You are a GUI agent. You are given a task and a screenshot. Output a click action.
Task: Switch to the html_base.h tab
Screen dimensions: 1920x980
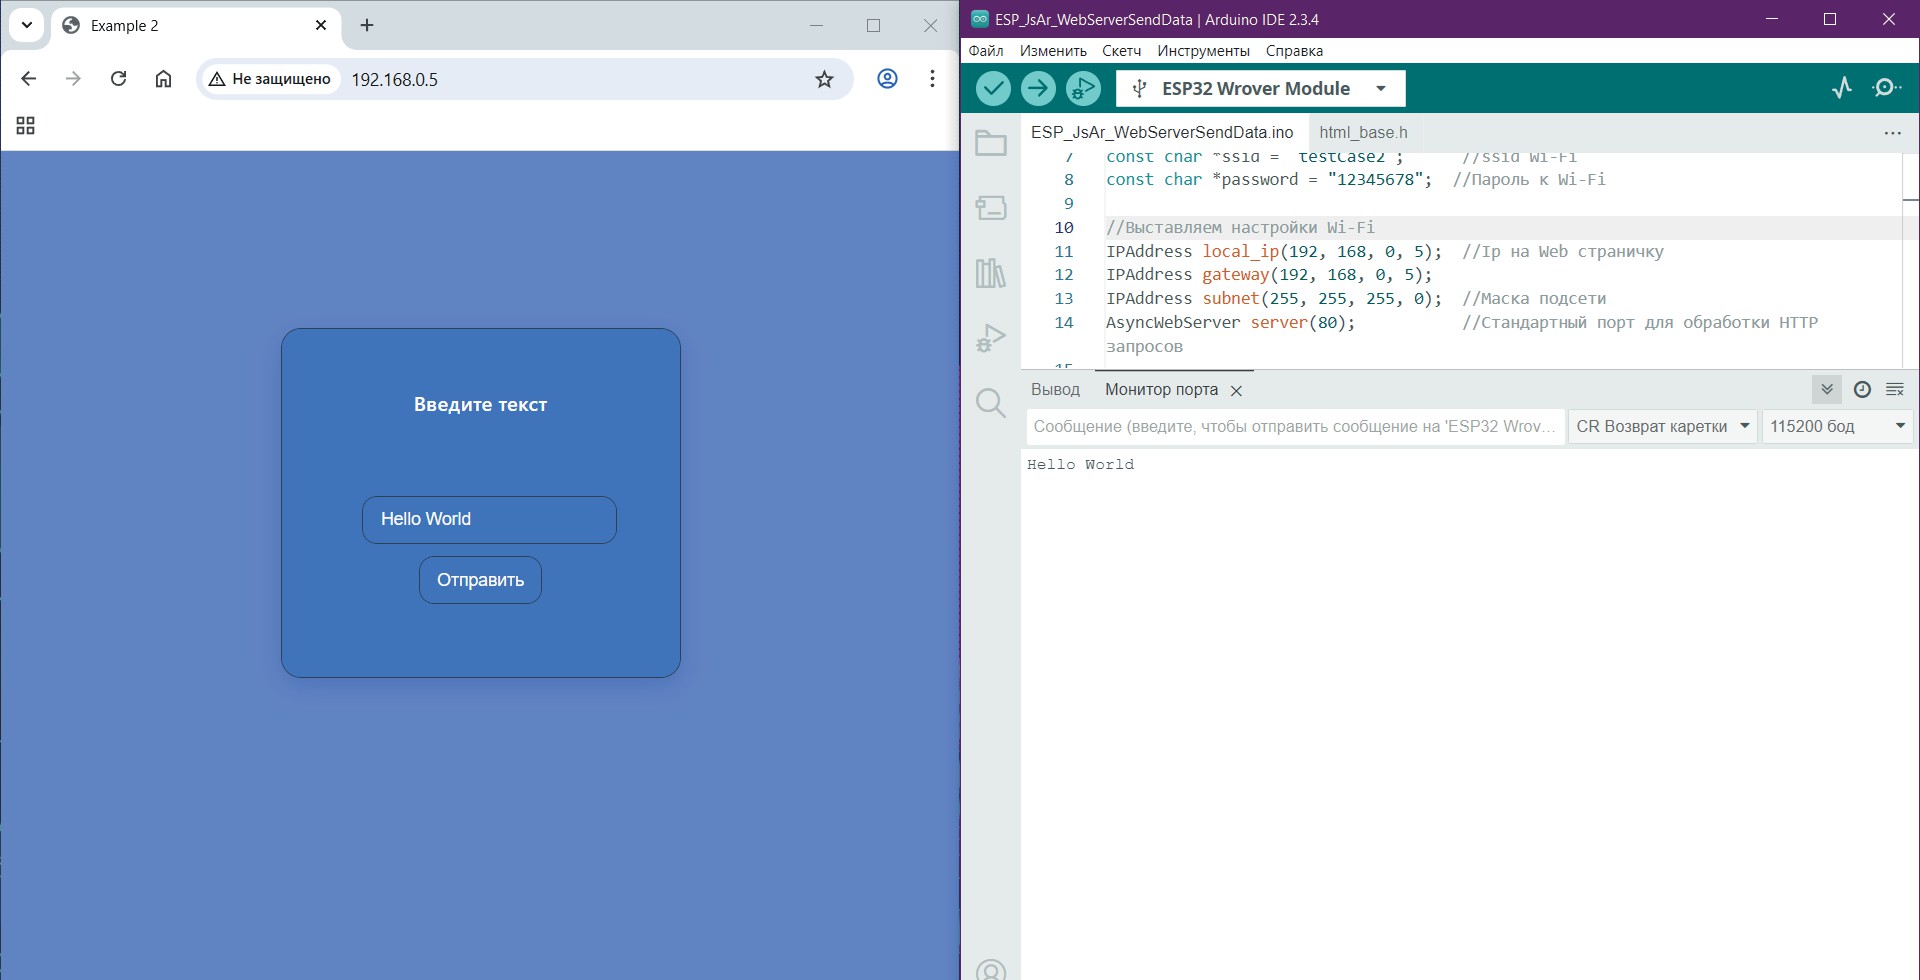coord(1363,132)
